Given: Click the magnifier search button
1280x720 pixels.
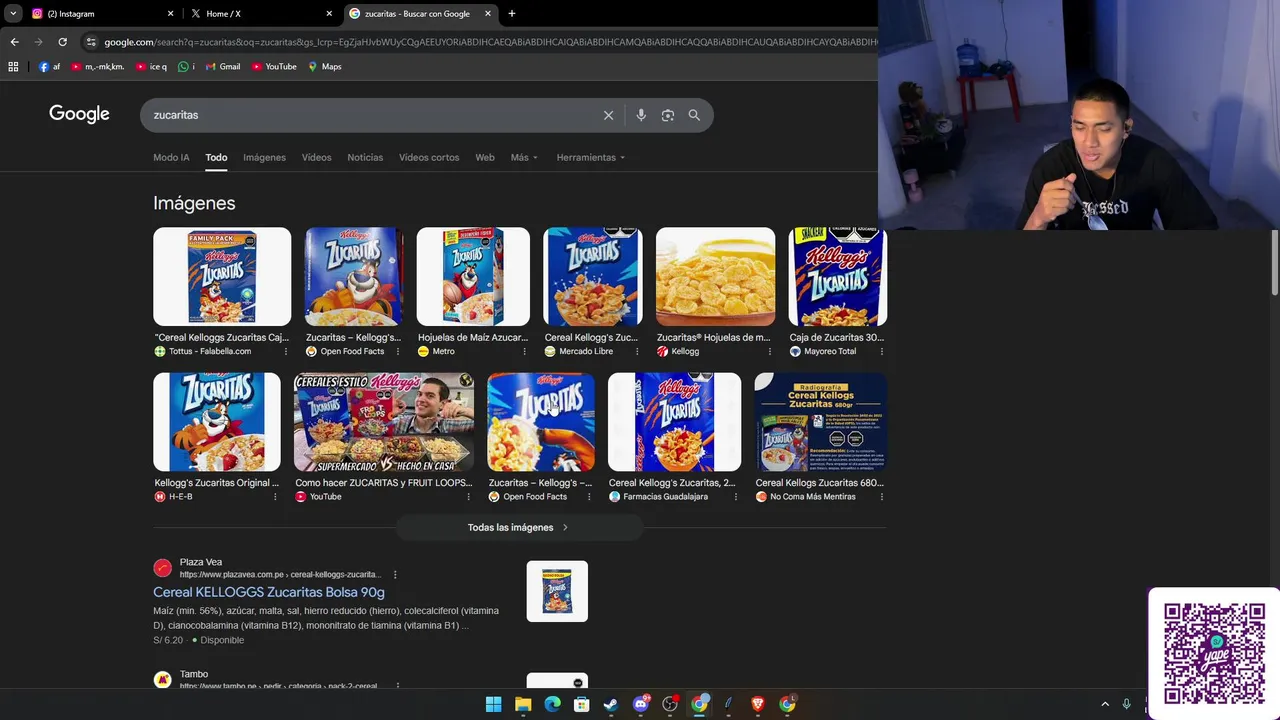Looking at the screenshot, I should pos(694,115).
